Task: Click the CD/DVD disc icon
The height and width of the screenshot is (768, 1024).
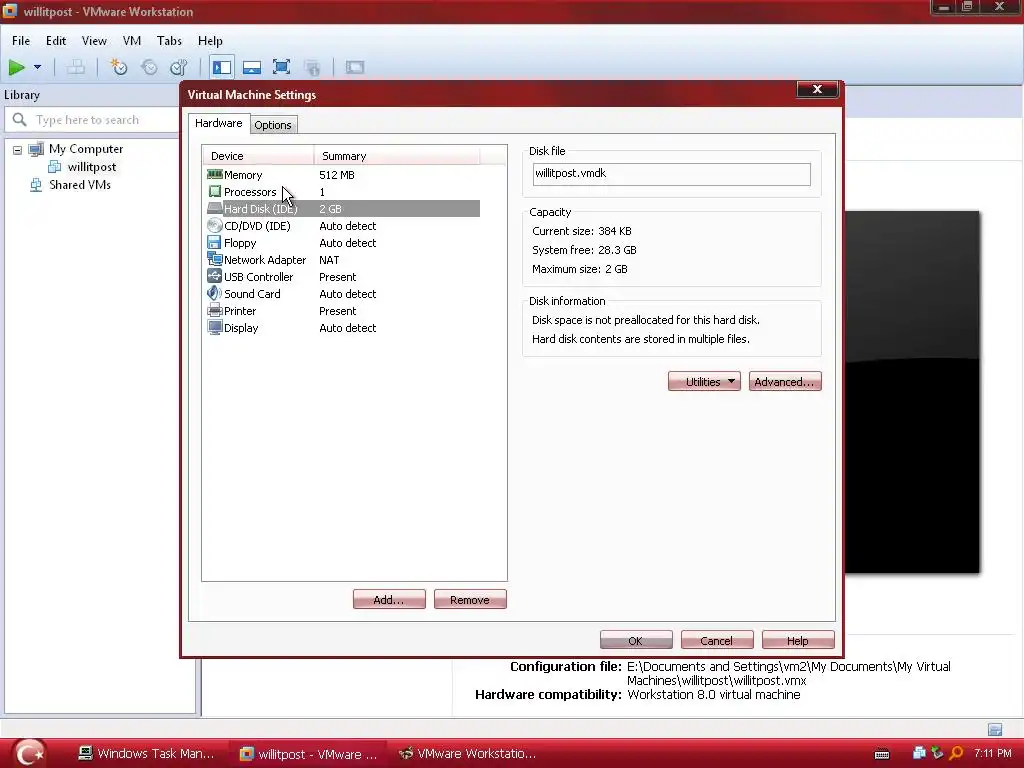Action: coord(214,225)
